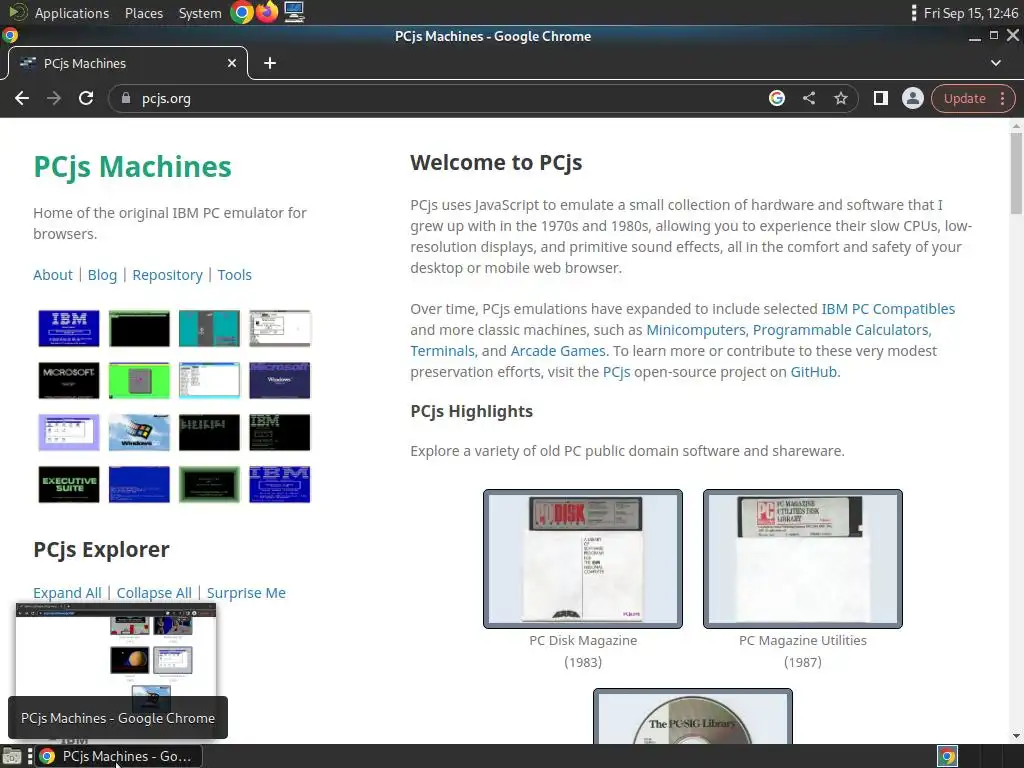Follow the IBM PC Compatibles link

888,309
